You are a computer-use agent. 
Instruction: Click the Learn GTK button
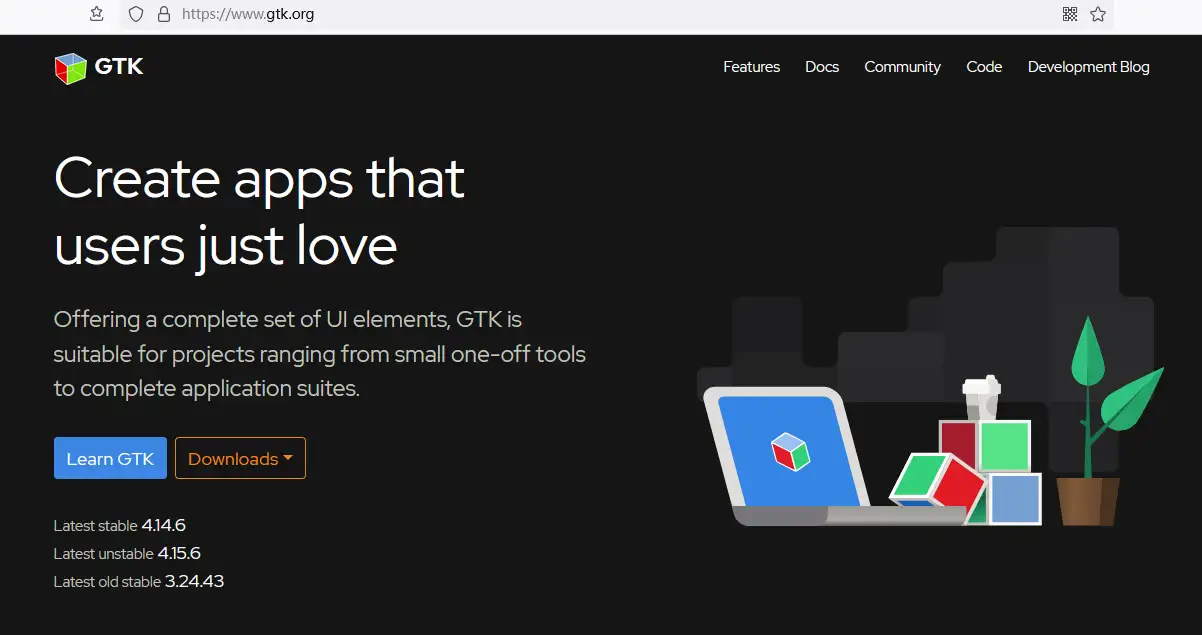110,458
